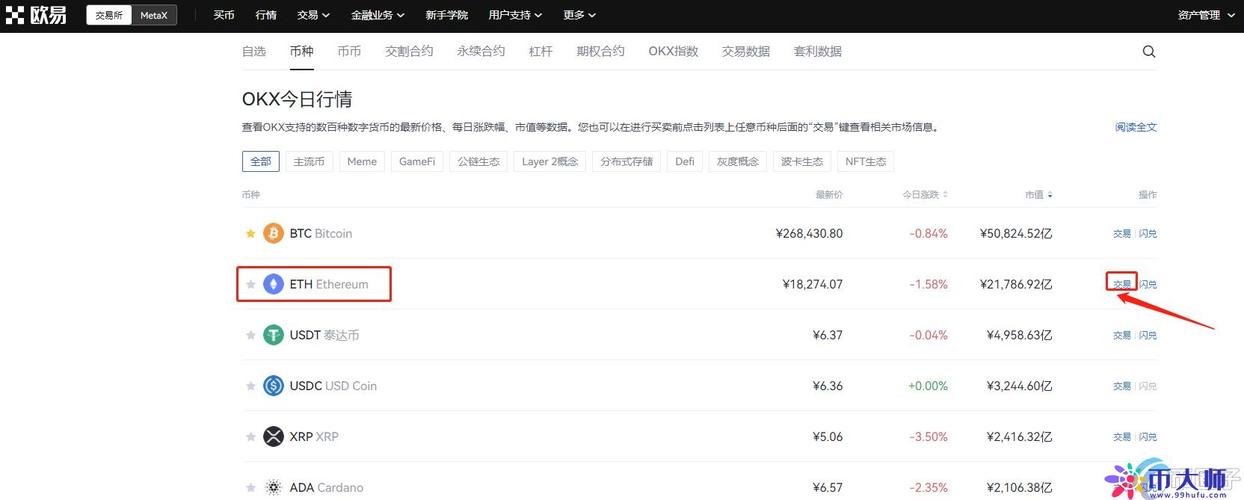Sort by 市值 column header
Screen dimensions: 1244x500
pos(1037,195)
